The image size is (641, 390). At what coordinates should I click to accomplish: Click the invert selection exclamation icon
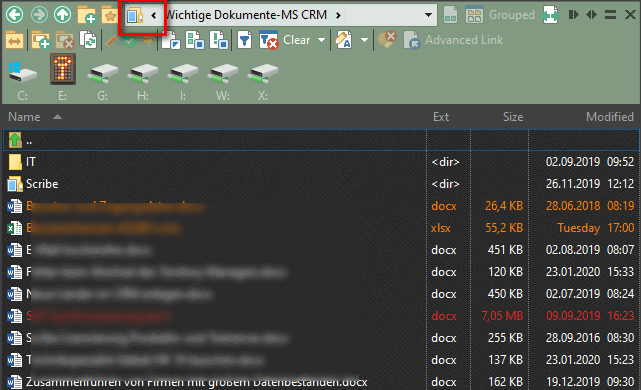pyautogui.click(x=219, y=40)
